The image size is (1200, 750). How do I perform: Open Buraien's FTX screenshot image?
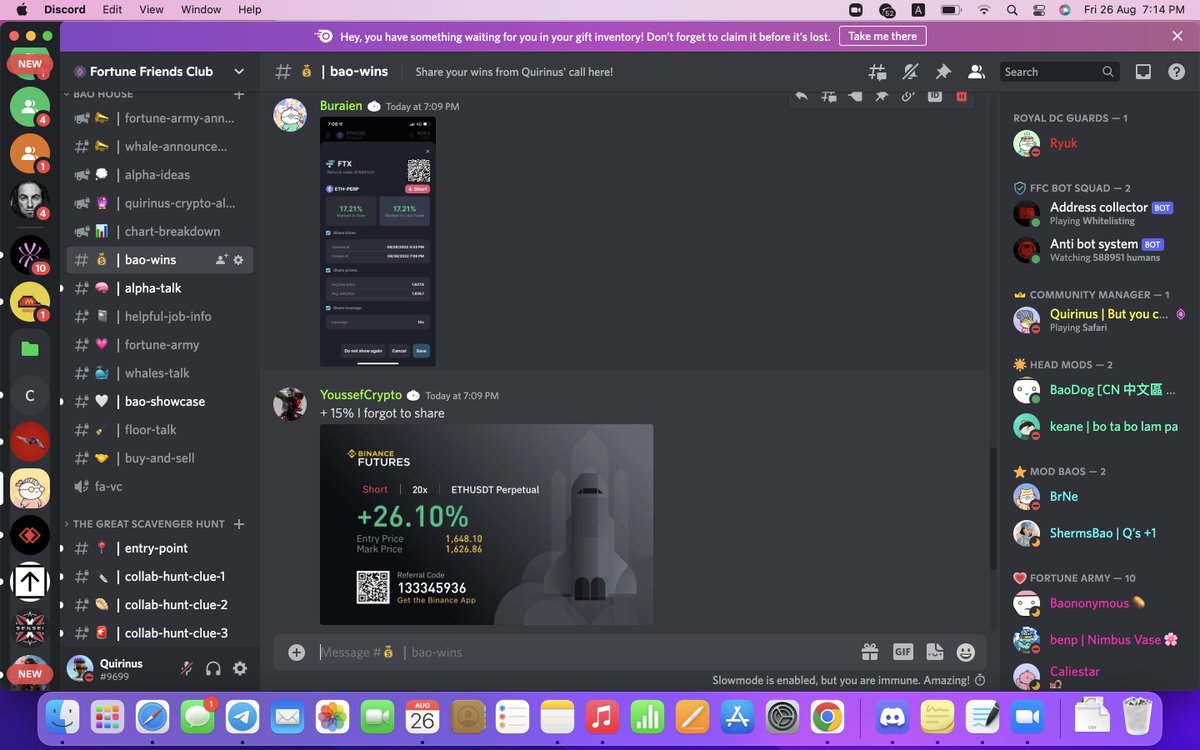pos(378,242)
